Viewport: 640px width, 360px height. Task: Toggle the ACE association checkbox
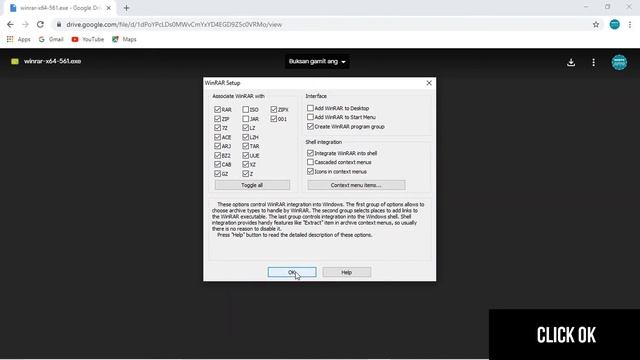click(x=217, y=137)
